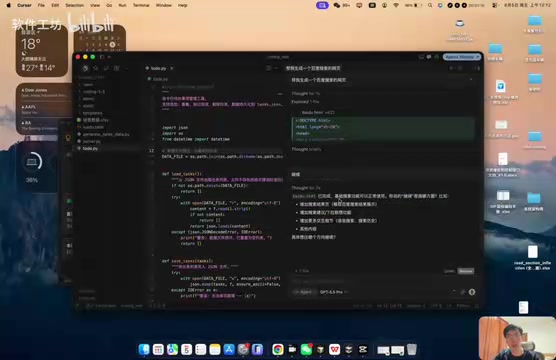The height and width of the screenshot is (360, 556).
Task: Open Chrome from the Dock
Action: 278,349
